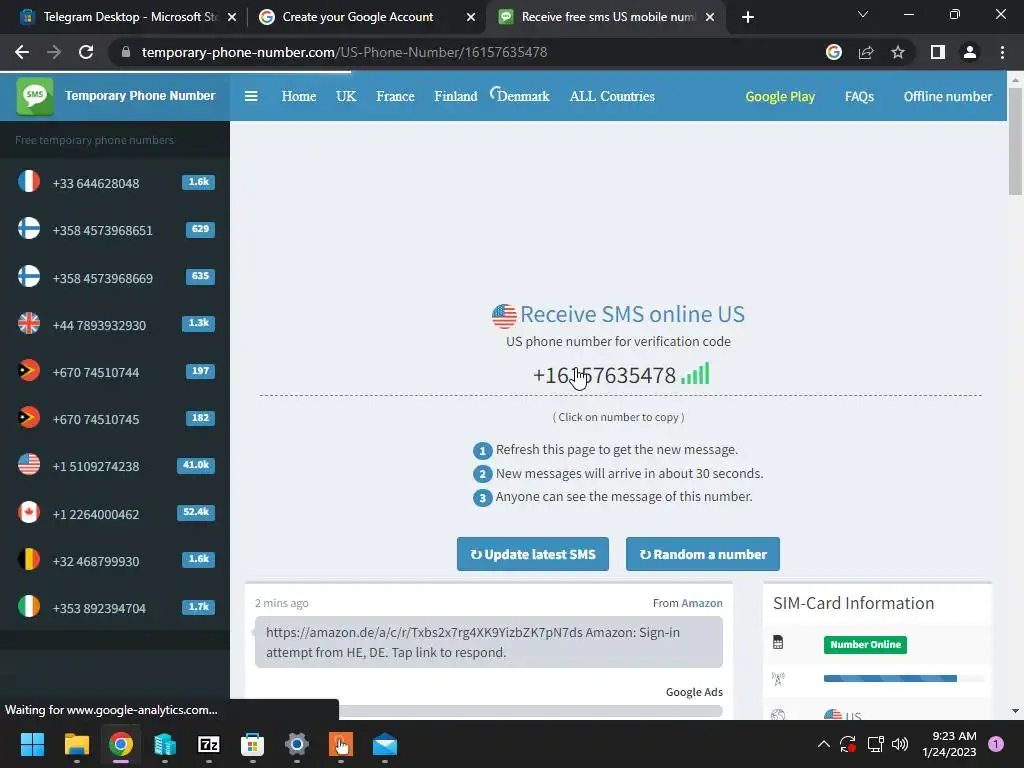Screen dimensions: 1024x768
Task: Open Chrome side panel icon
Action: [938, 52]
